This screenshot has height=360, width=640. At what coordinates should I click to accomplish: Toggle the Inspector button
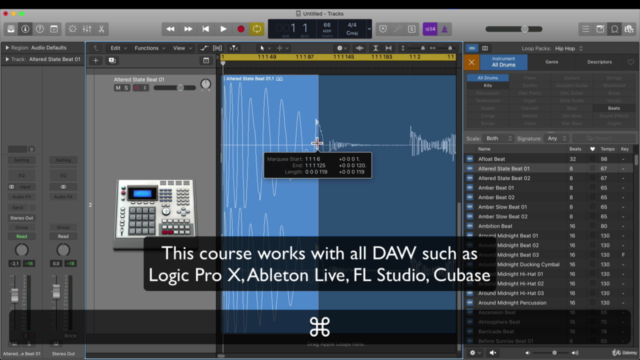tap(25, 29)
